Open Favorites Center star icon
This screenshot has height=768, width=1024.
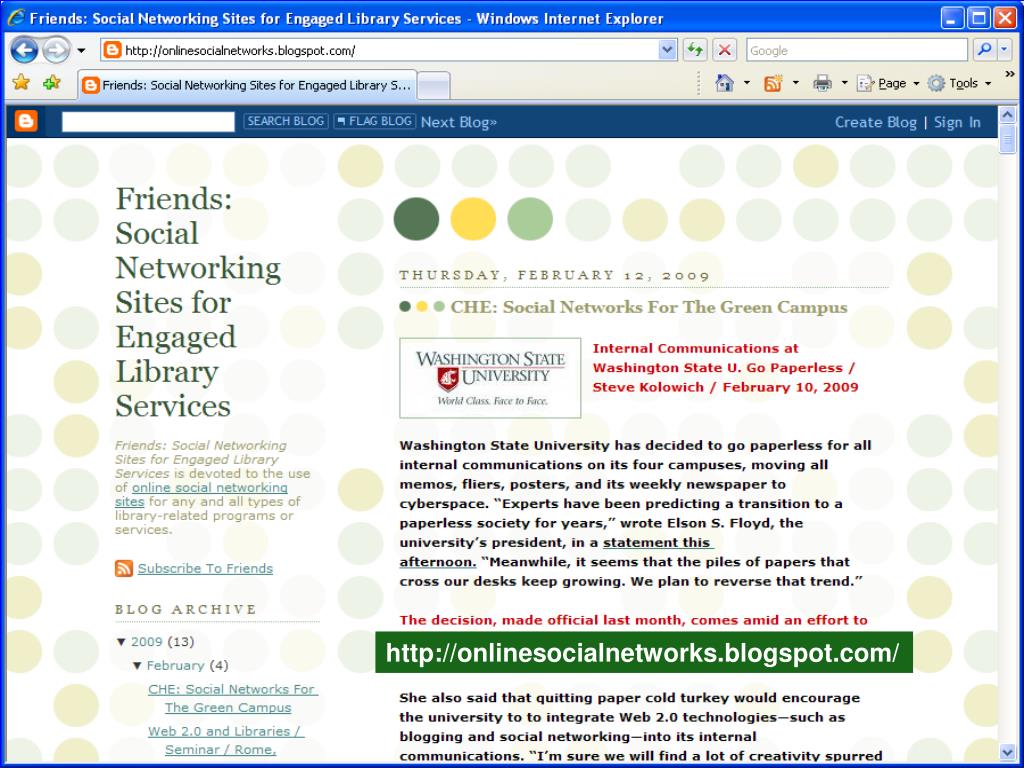pos(22,82)
